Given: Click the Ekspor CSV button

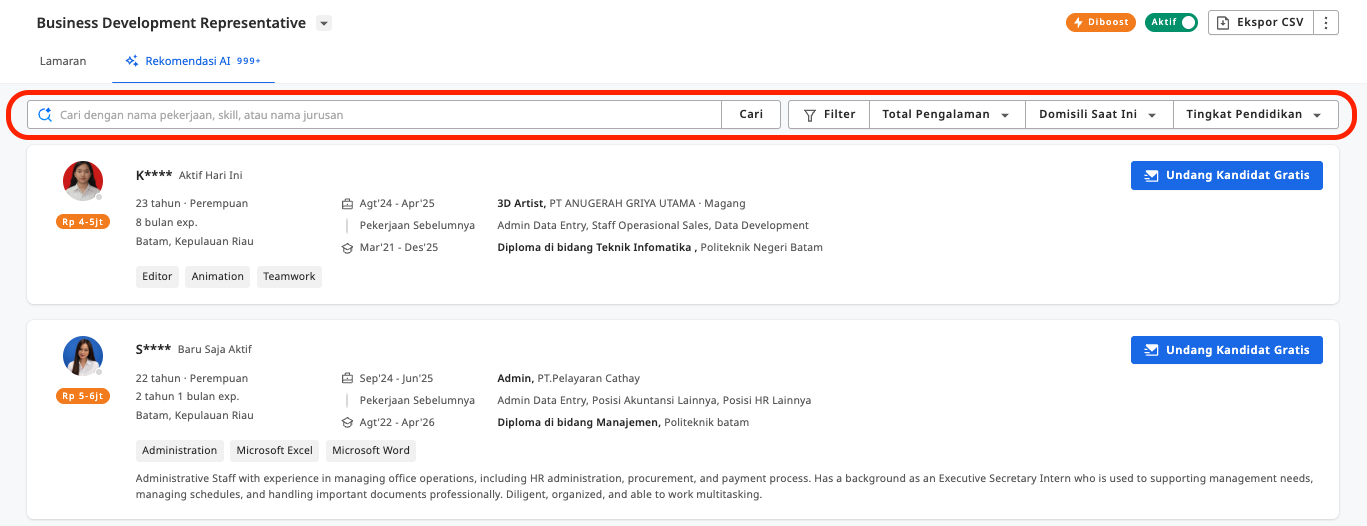Looking at the screenshot, I should pos(1261,22).
